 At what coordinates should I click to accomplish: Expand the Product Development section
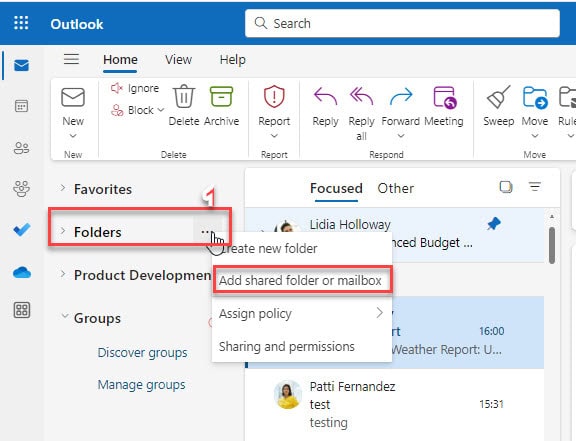click(63, 274)
